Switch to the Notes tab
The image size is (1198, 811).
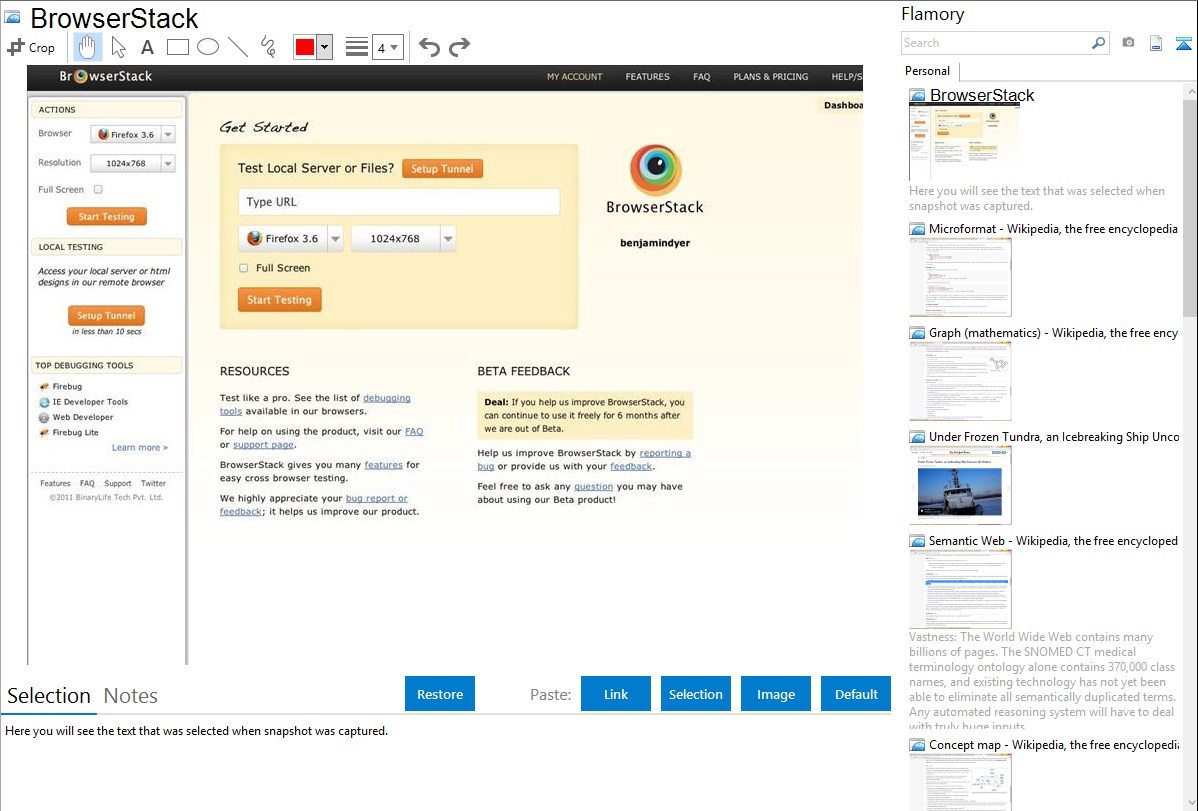pyautogui.click(x=131, y=696)
